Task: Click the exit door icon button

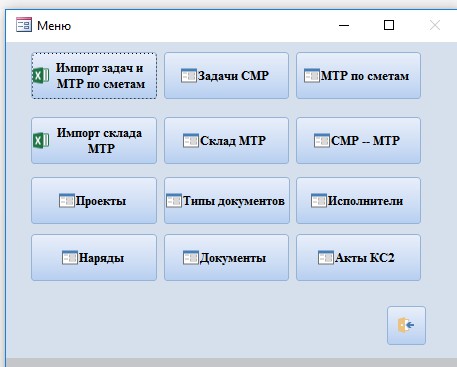Action: [406, 325]
